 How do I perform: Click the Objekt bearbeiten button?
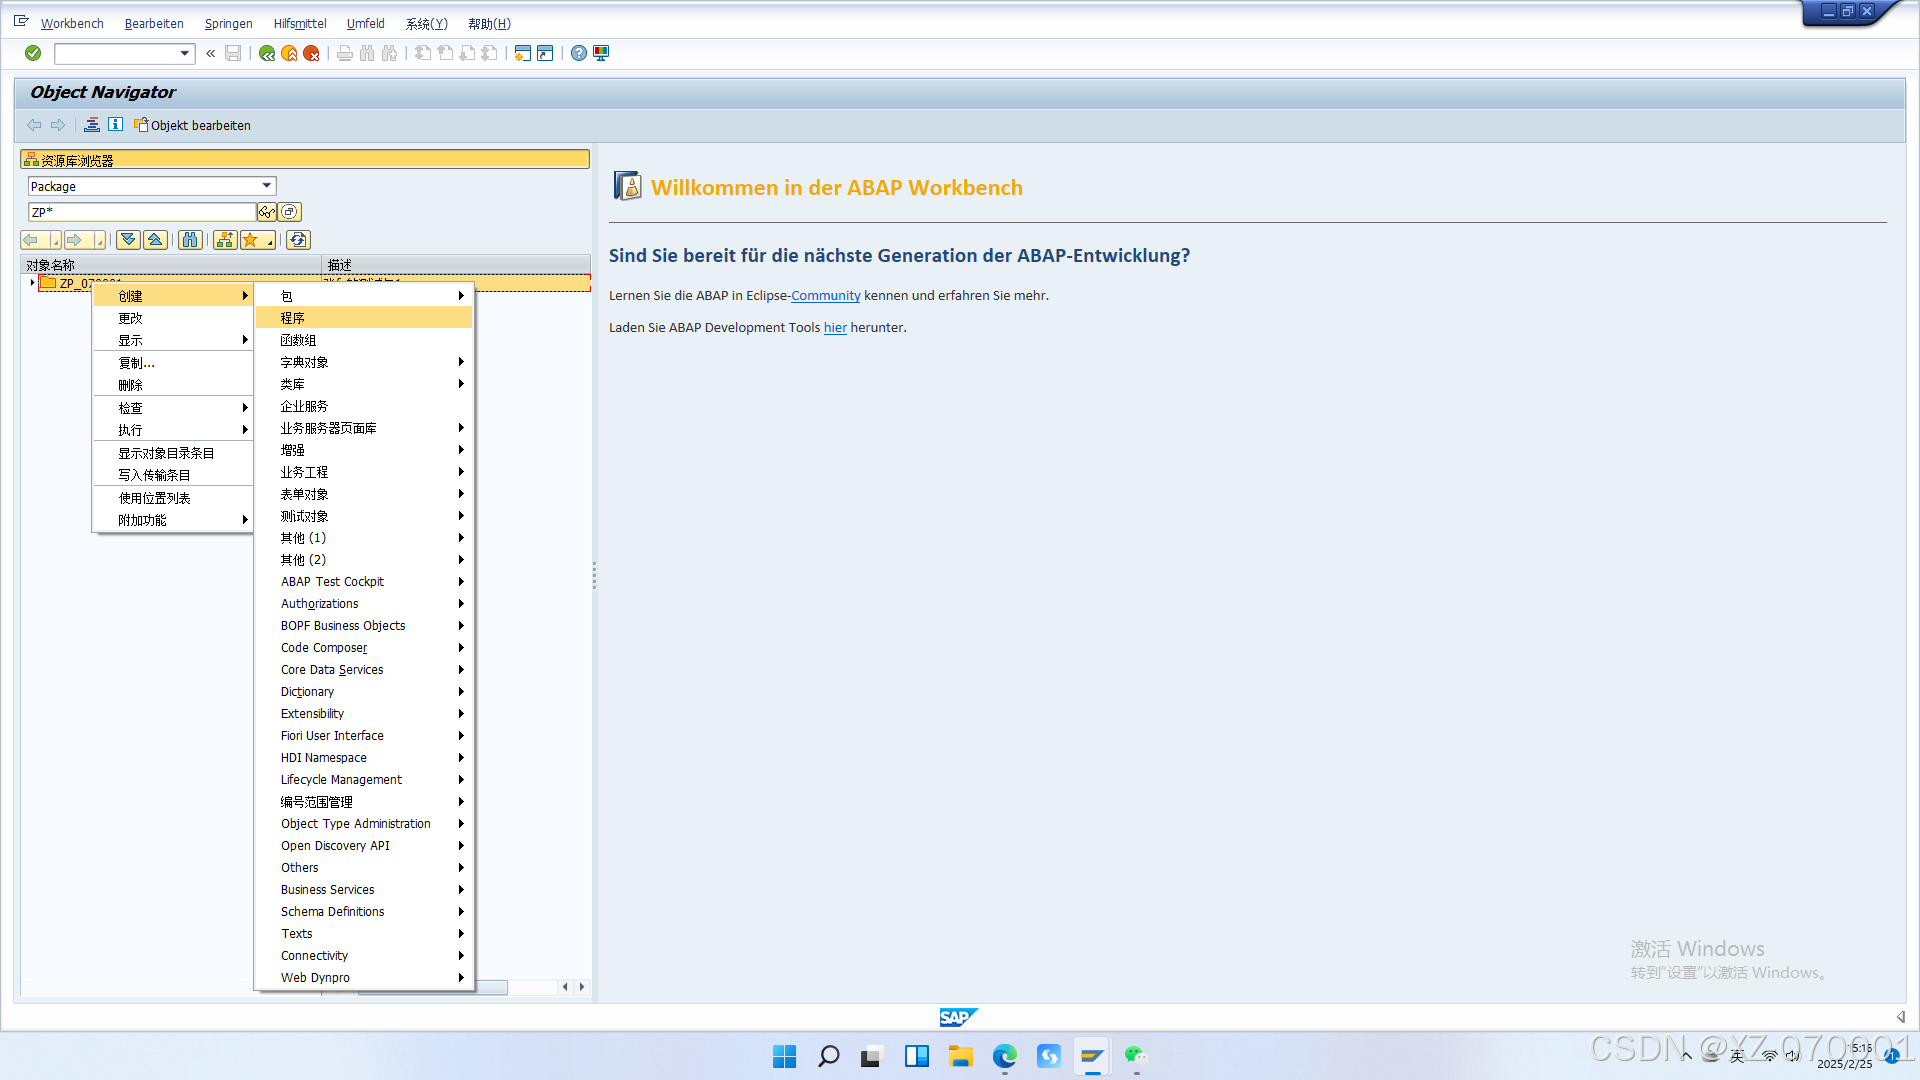point(192,125)
